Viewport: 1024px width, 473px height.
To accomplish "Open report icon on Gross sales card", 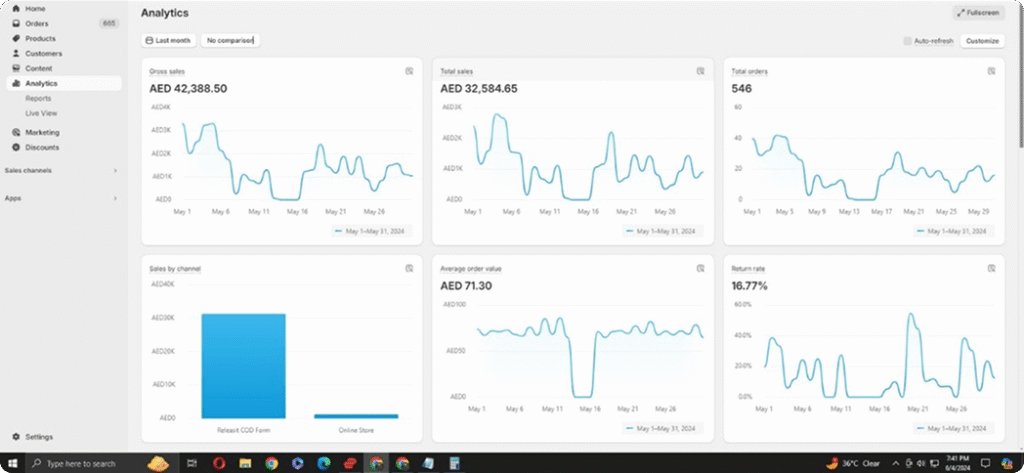I will (409, 71).
